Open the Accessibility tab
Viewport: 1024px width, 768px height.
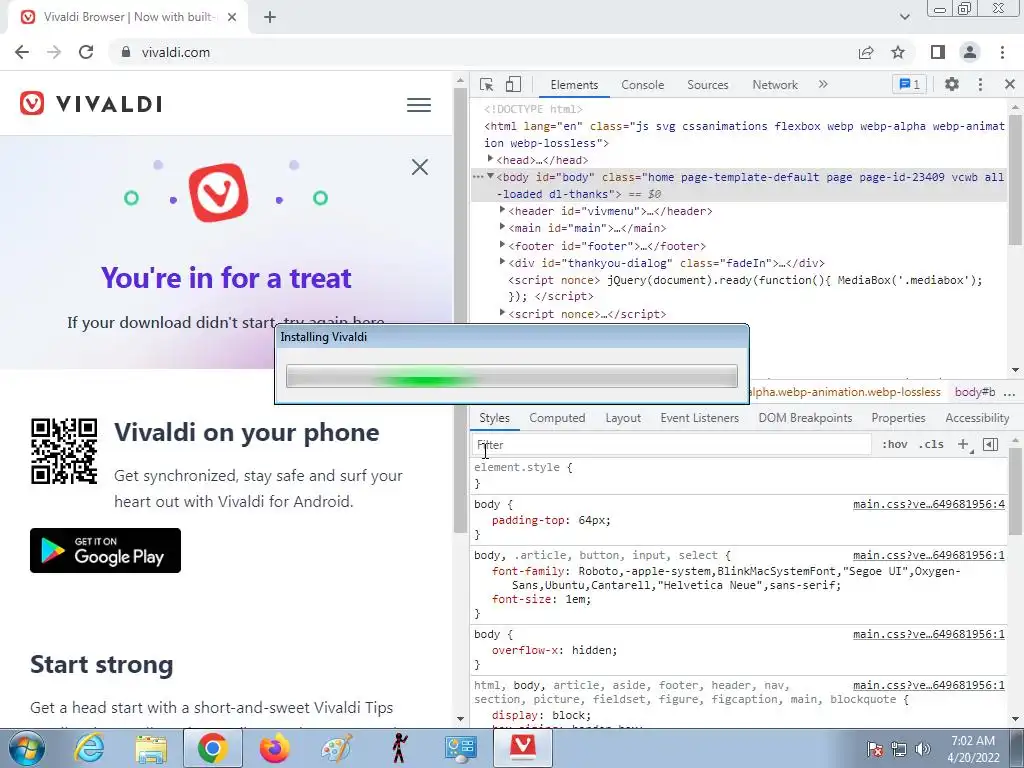pos(977,418)
